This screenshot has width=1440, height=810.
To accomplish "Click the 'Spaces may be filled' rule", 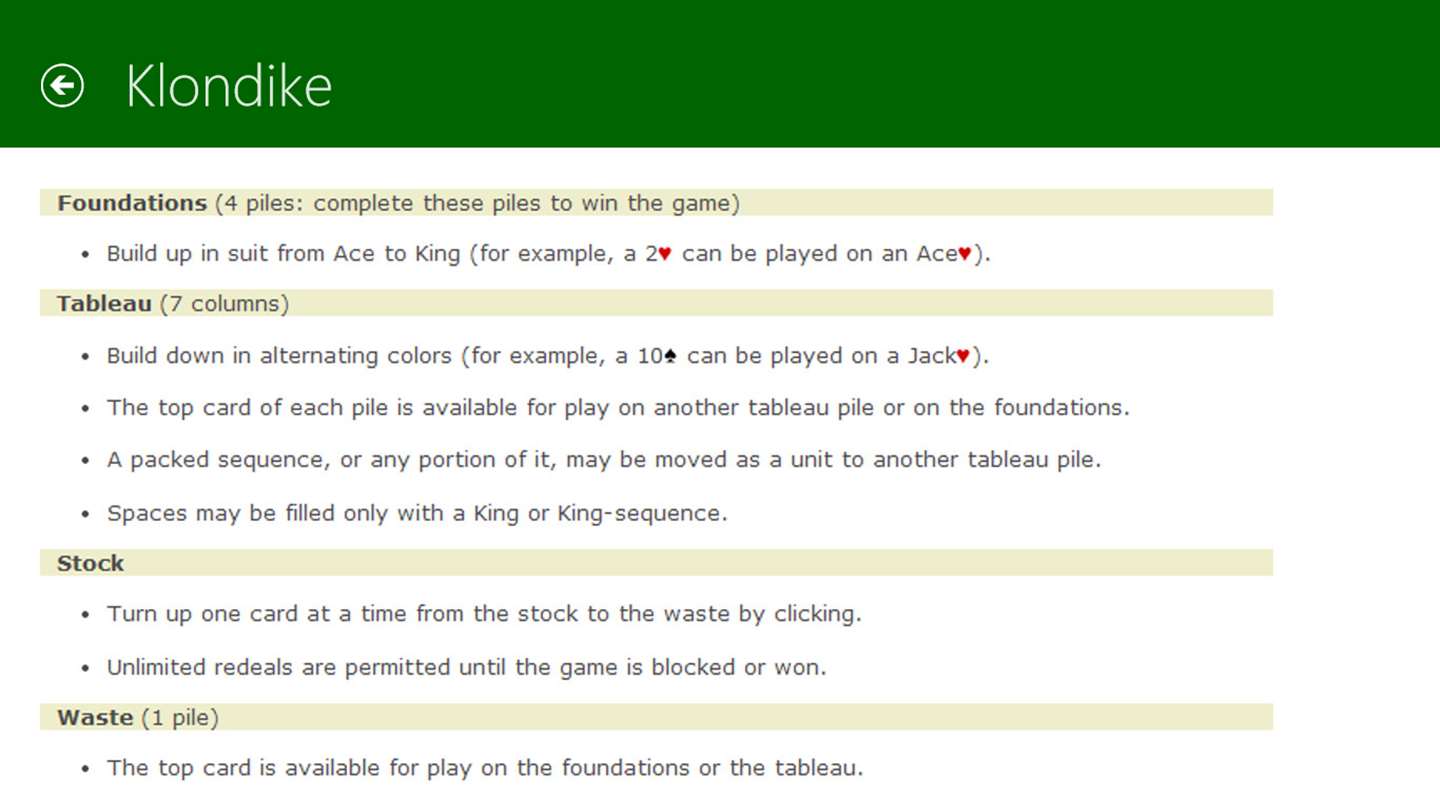I will (x=417, y=513).
